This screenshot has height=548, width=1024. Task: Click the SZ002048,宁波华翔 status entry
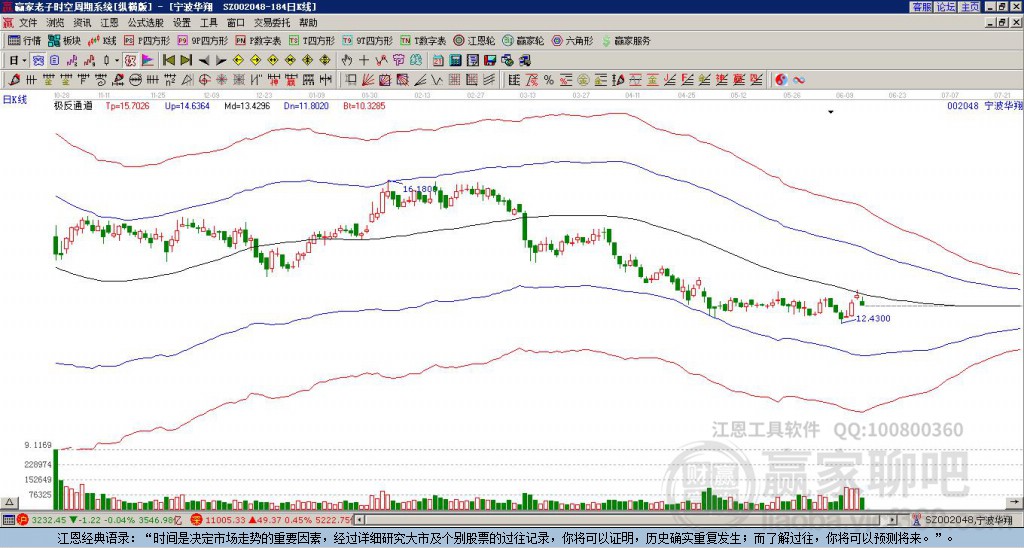(965, 520)
